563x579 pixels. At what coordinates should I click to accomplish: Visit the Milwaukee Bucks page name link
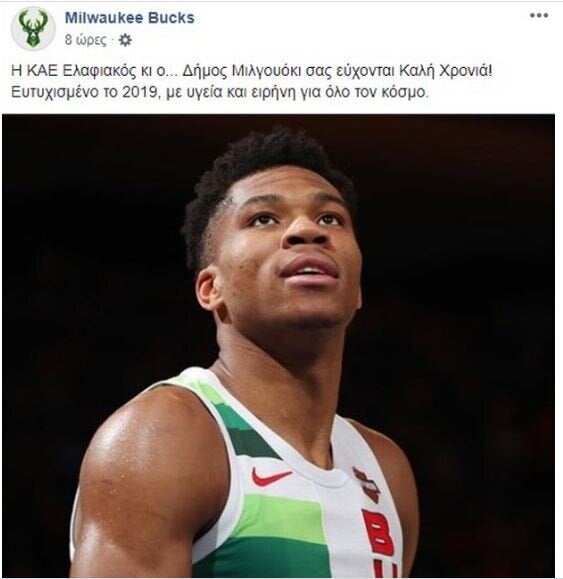130,18
